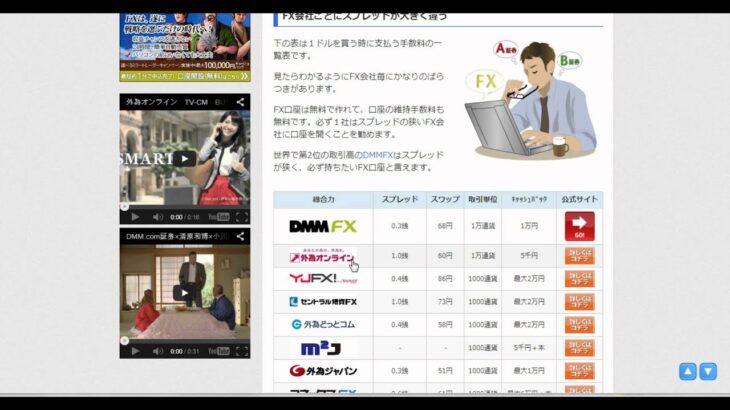
Task: Mute the DMM.com証券 video volume
Action: (x=157, y=351)
